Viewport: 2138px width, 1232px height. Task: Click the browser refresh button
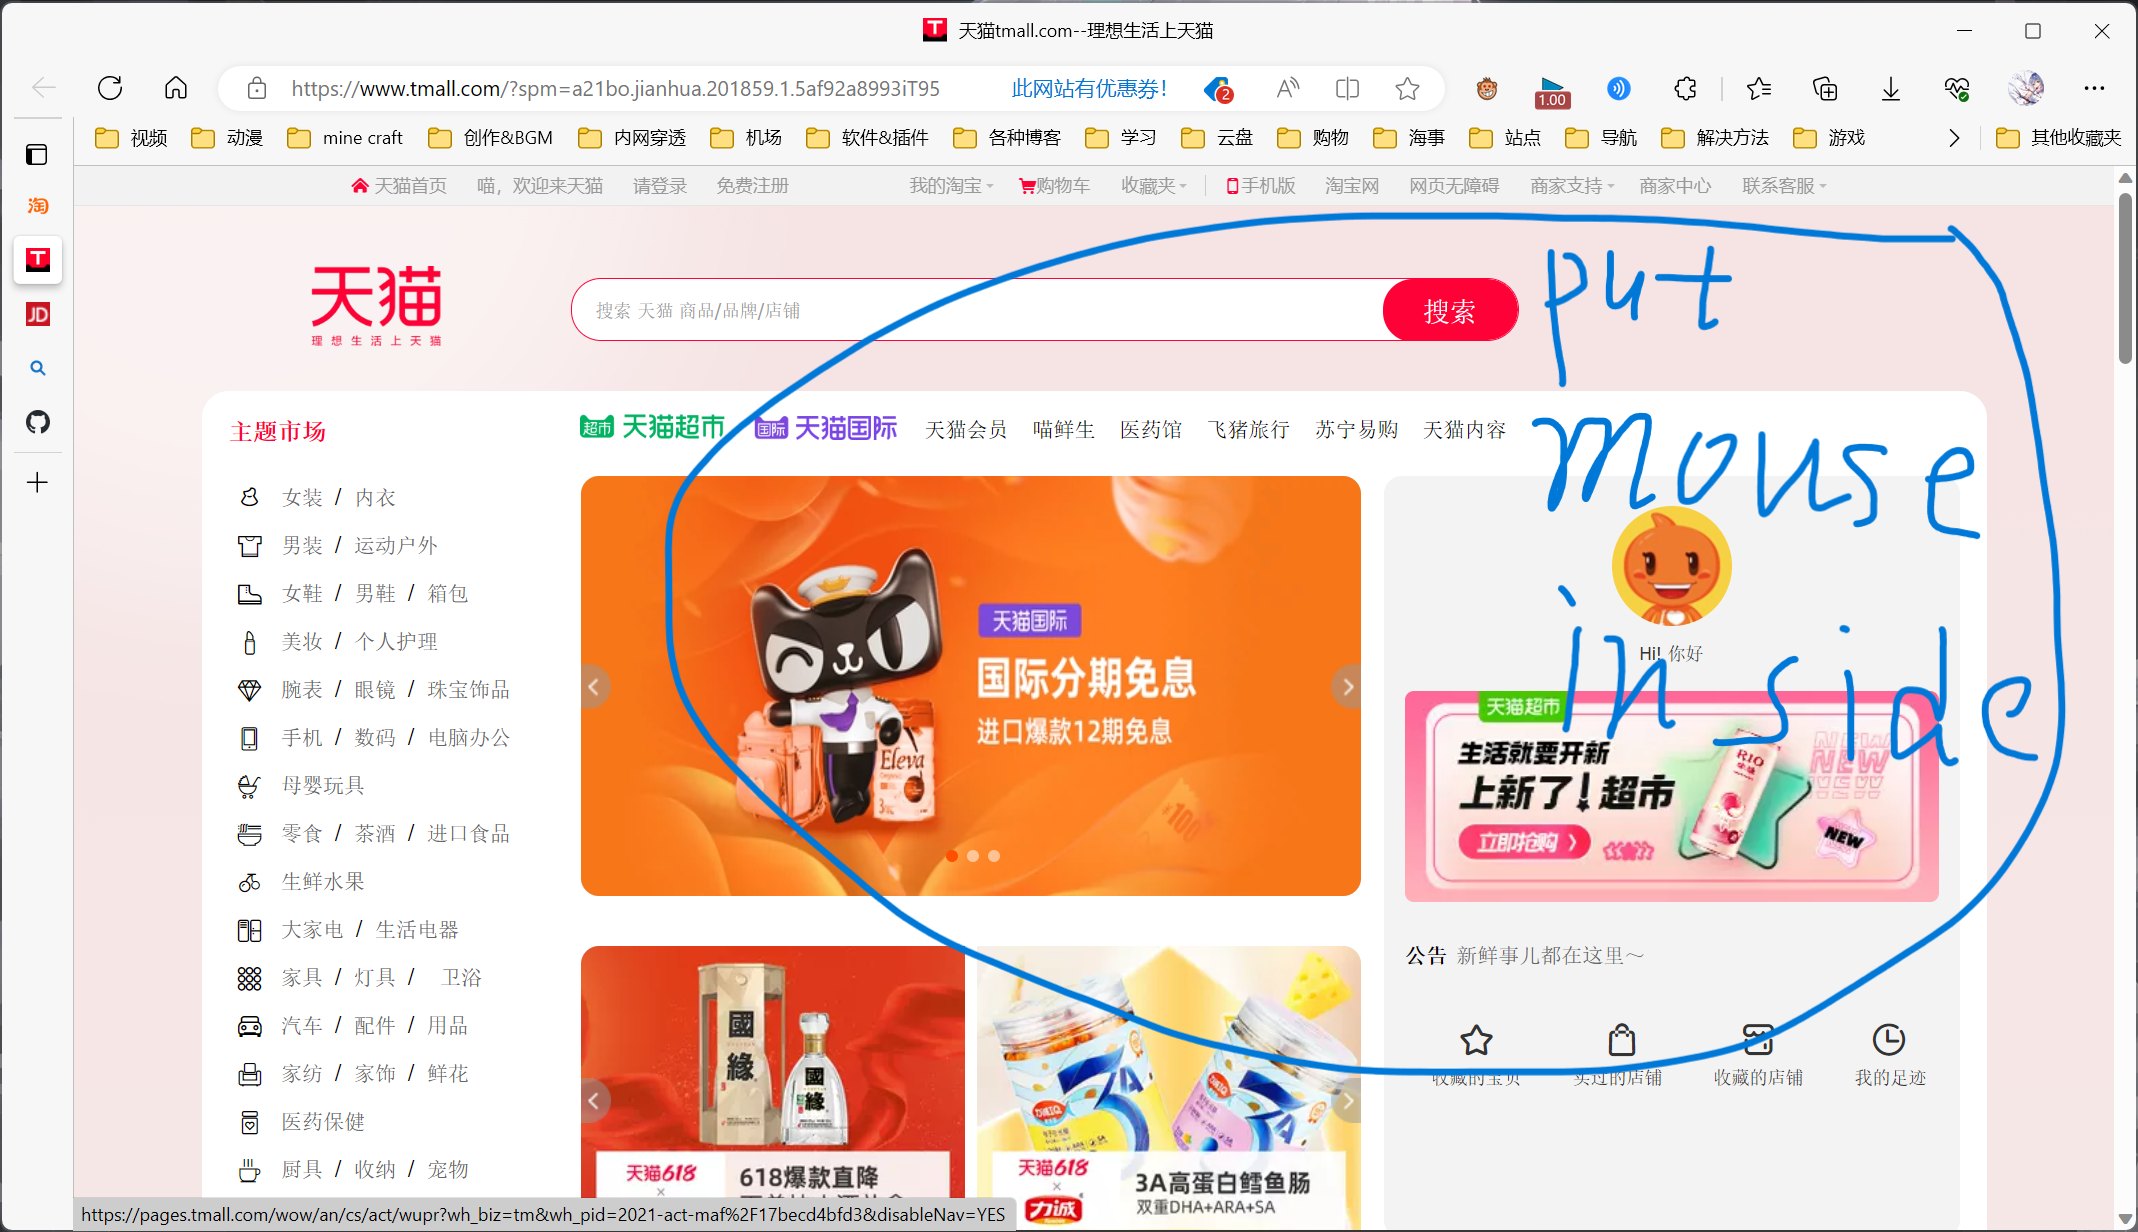pos(110,88)
